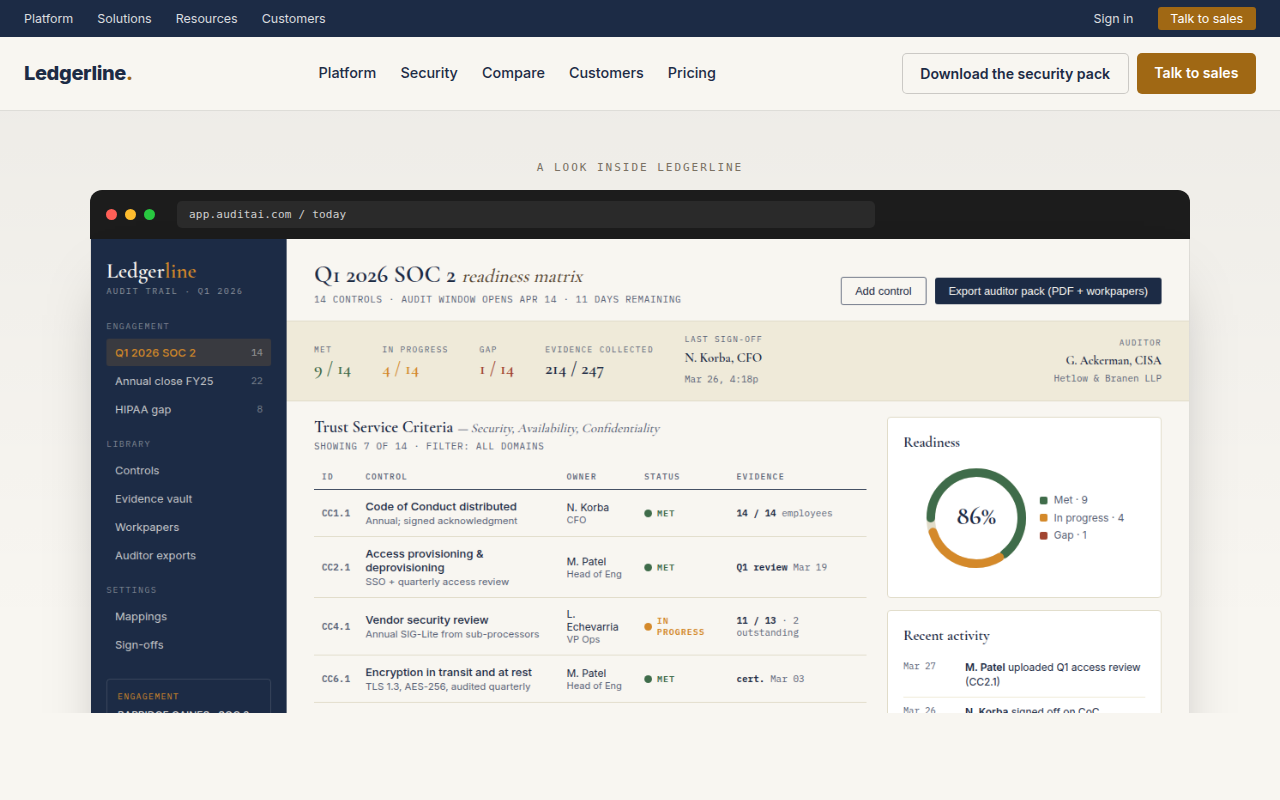Click the Ledgerline logo in the header

point(78,73)
